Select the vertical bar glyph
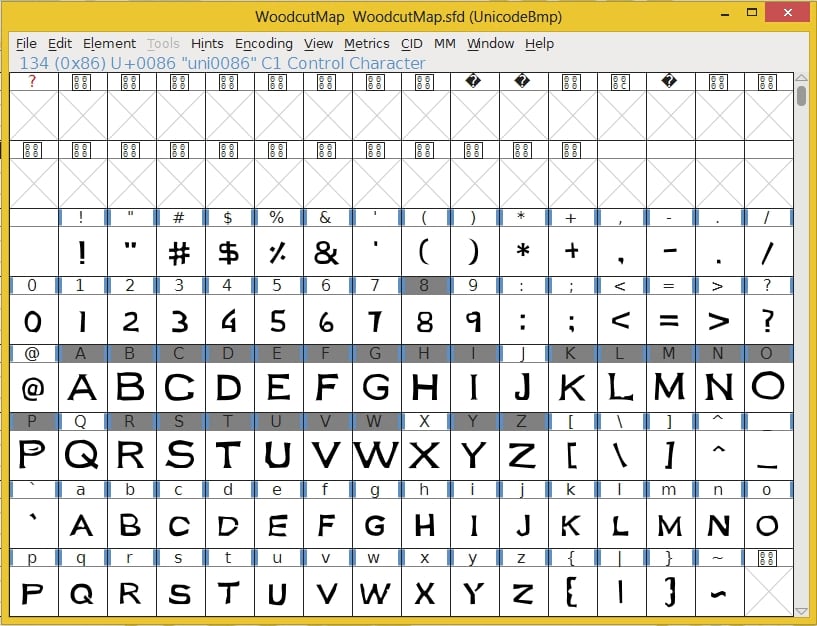The height and width of the screenshot is (626, 817). (622, 592)
